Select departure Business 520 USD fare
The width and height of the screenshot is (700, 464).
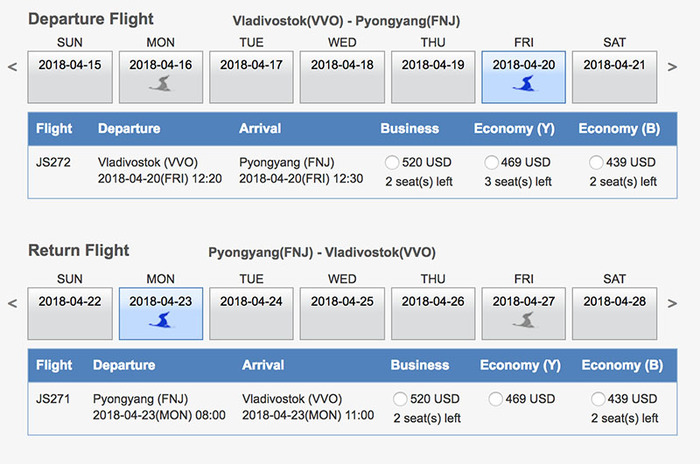[x=392, y=162]
